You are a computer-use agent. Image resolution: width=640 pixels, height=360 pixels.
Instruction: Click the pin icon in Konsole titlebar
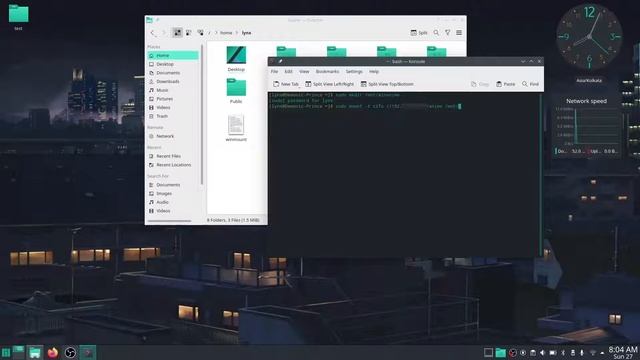(x=280, y=61)
